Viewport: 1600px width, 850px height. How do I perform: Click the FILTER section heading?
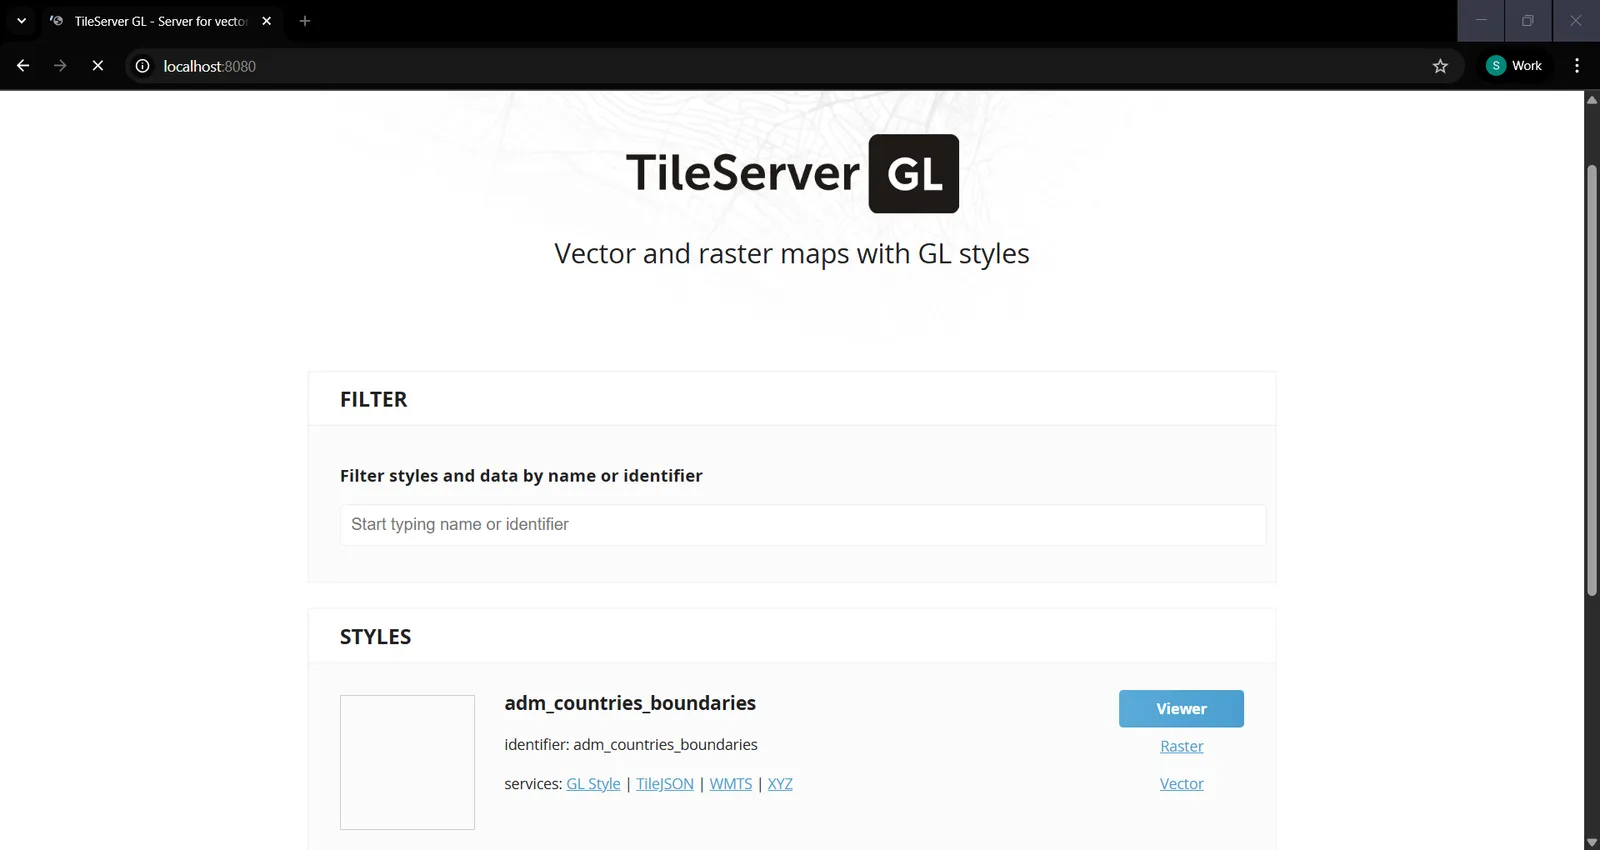pyautogui.click(x=373, y=399)
